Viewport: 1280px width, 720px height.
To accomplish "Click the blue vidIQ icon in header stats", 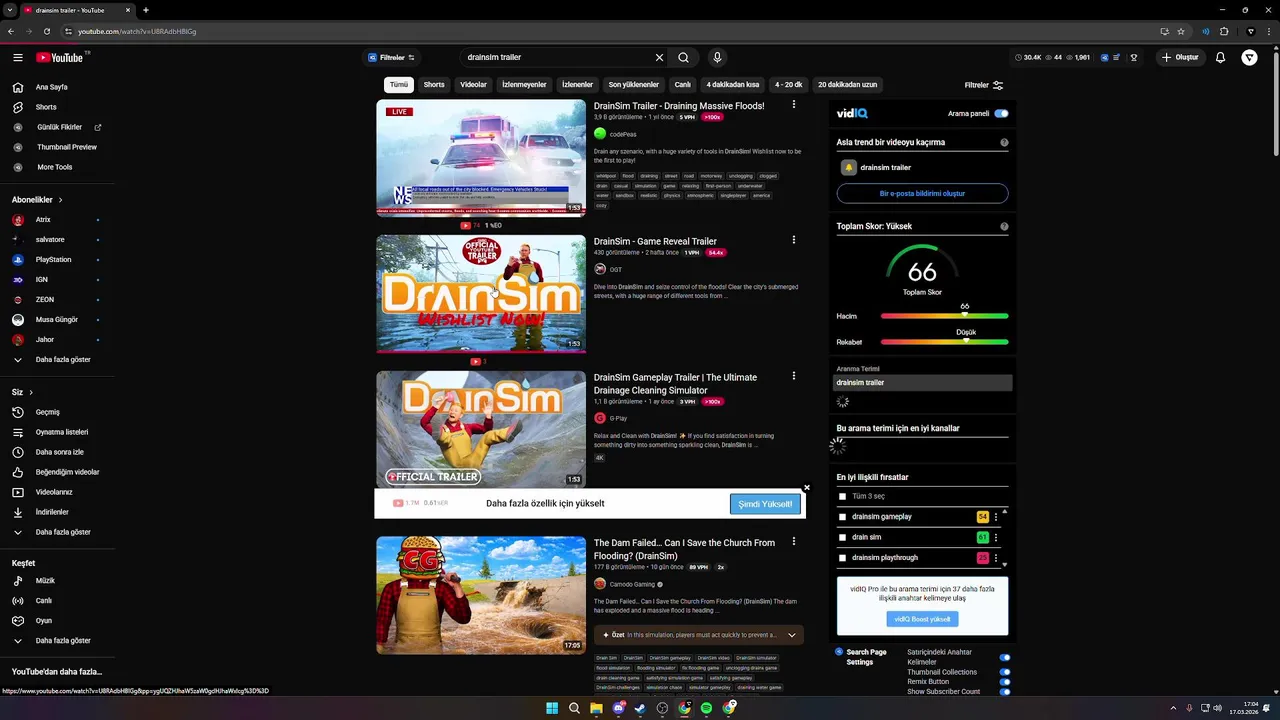I will 1104,58.
